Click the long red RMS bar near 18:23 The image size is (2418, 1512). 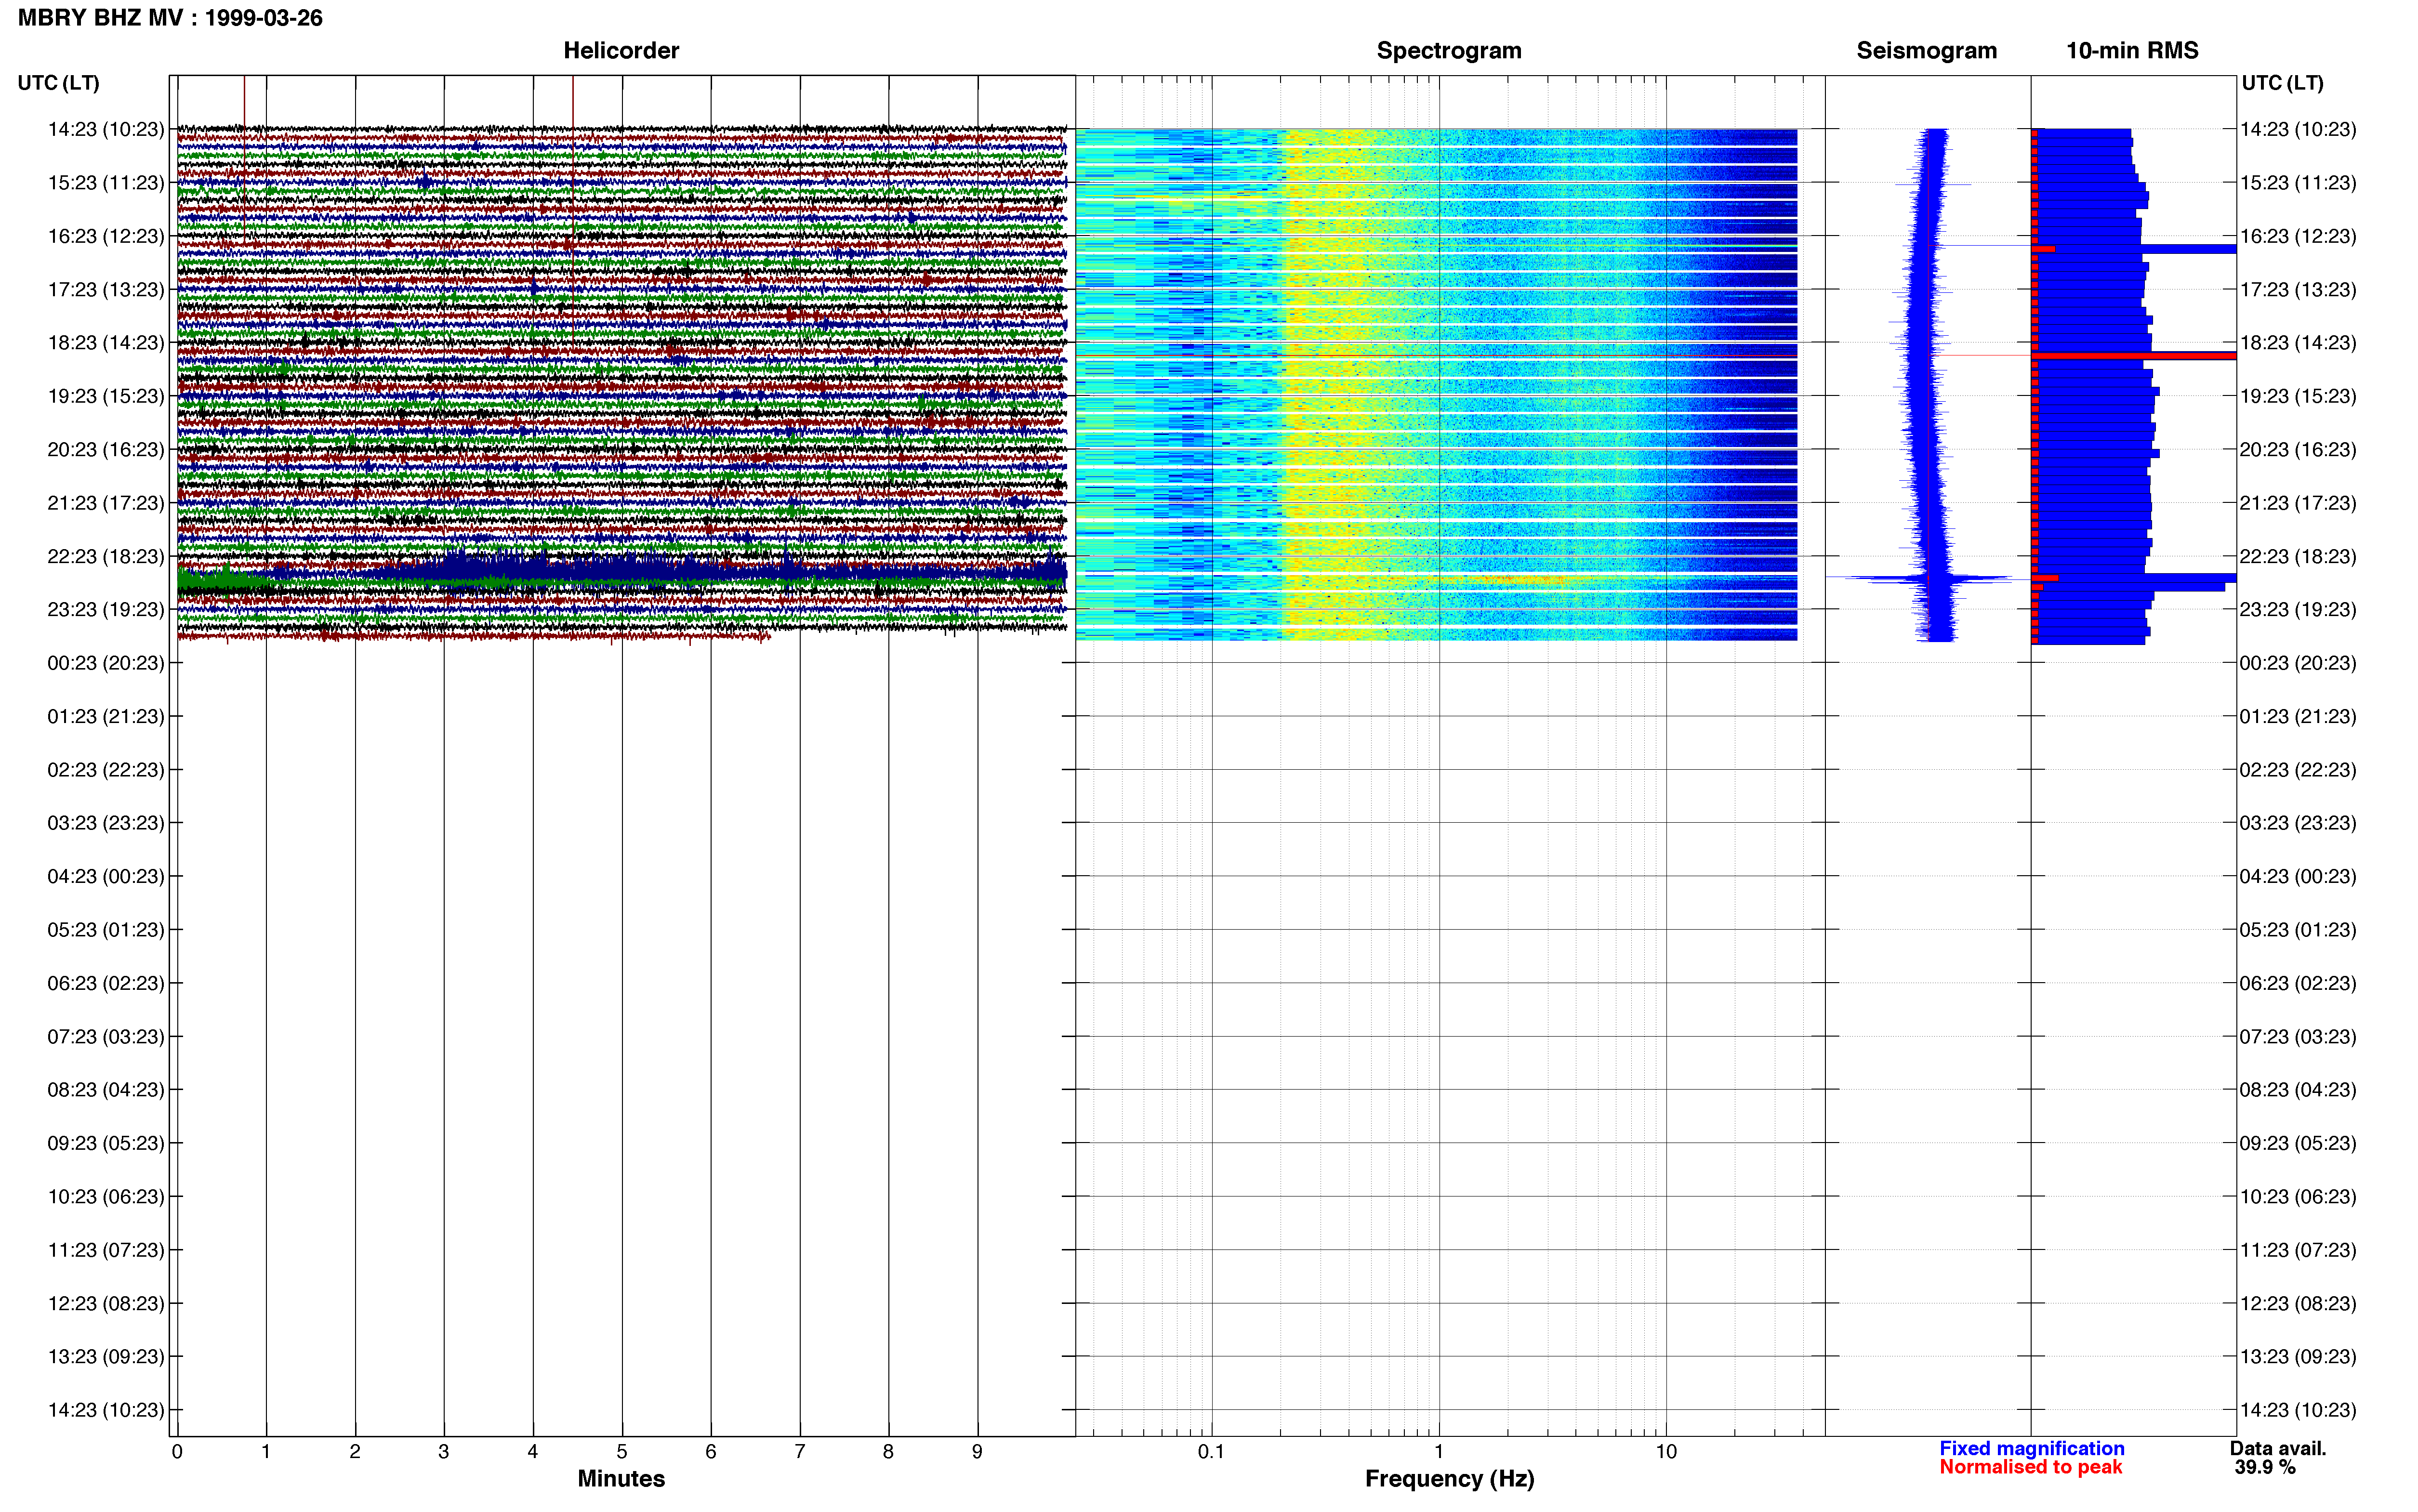(x=2135, y=356)
